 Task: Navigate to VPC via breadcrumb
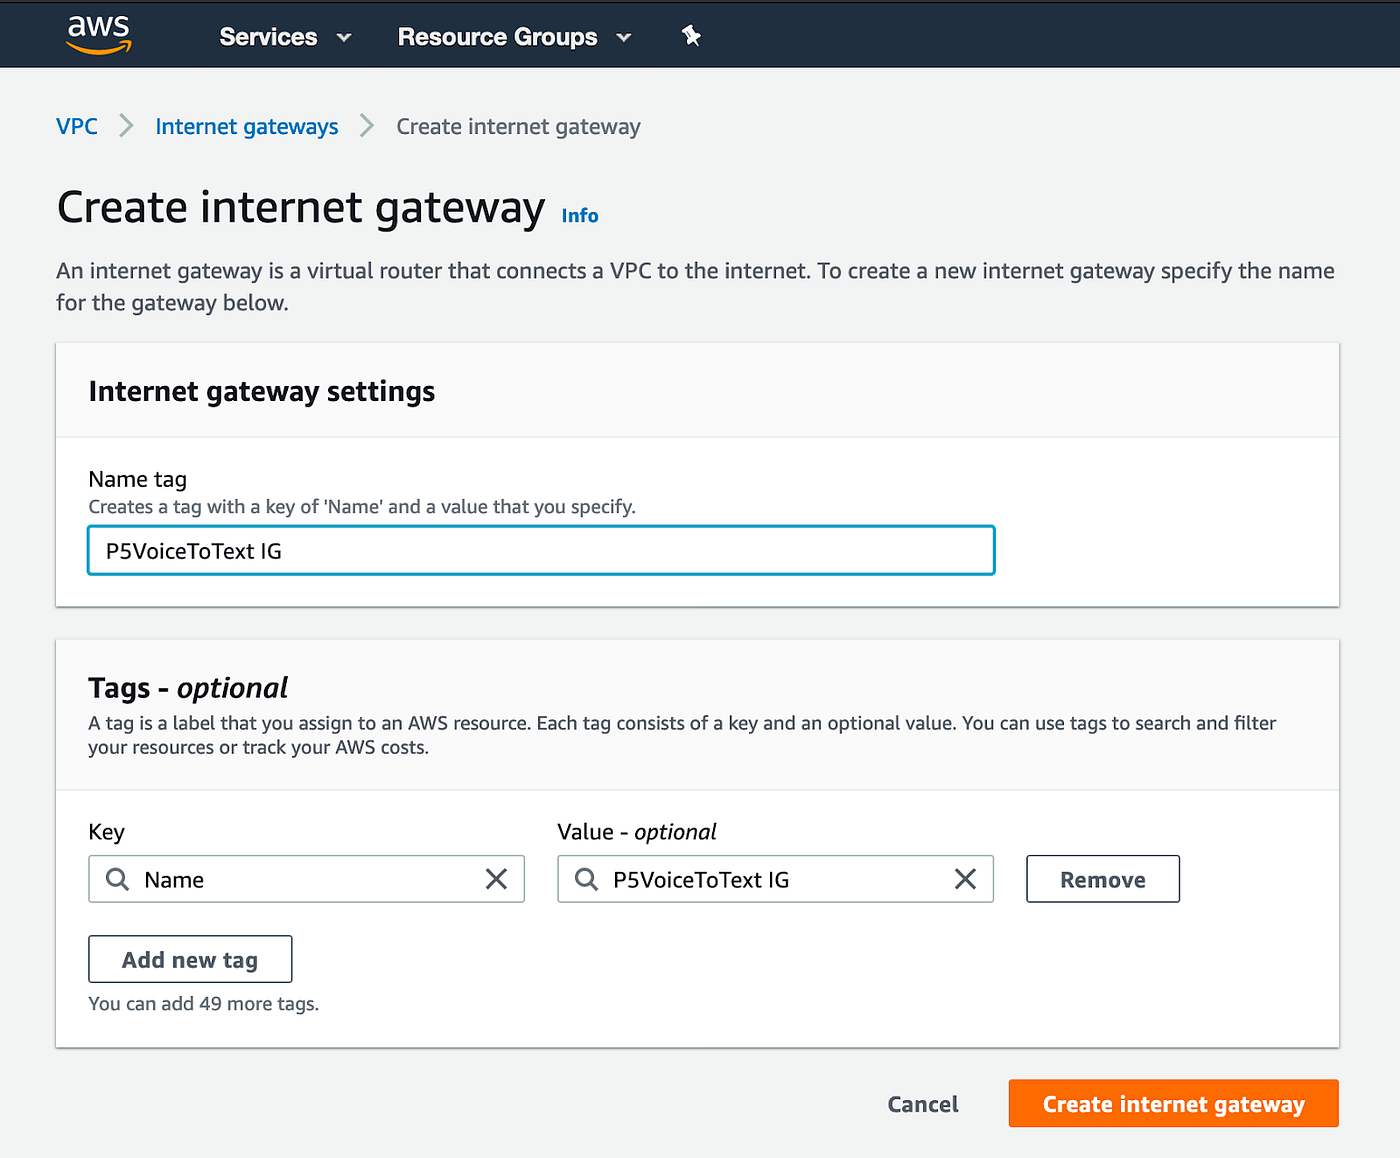click(76, 126)
